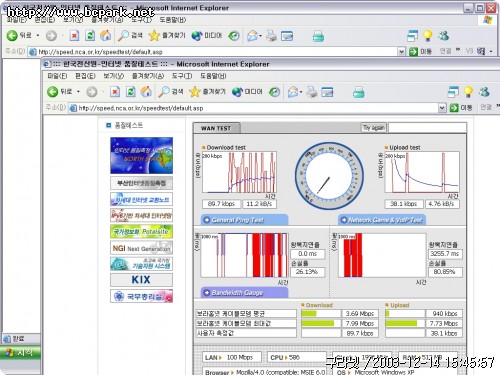Screen dimensions: 500x375
Task: Open Help menu in front IE window
Action: [213, 76]
